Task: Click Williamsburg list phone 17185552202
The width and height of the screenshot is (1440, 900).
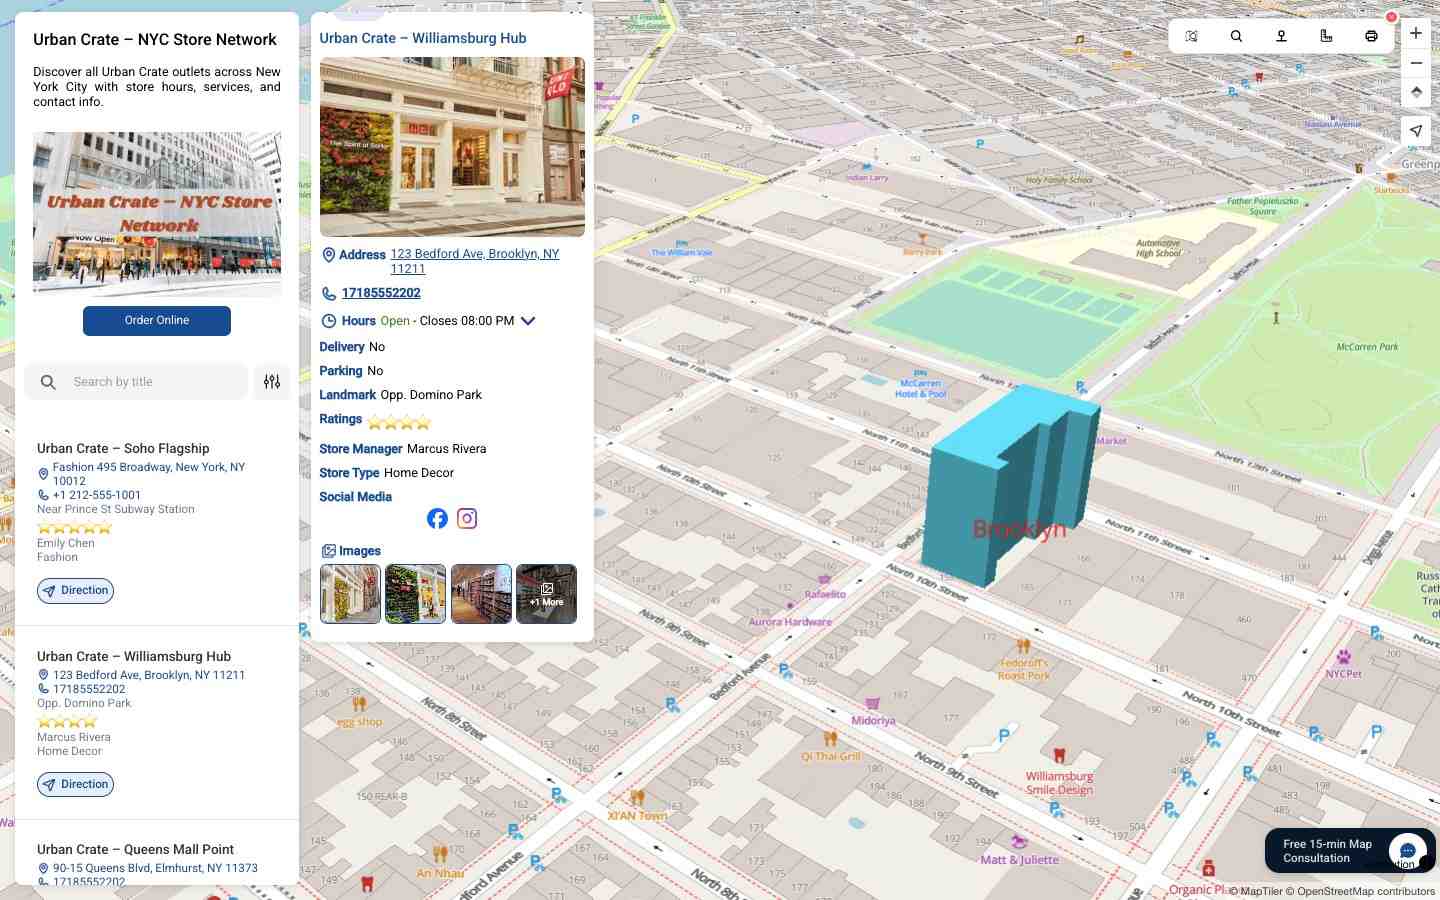Action: 89,689
